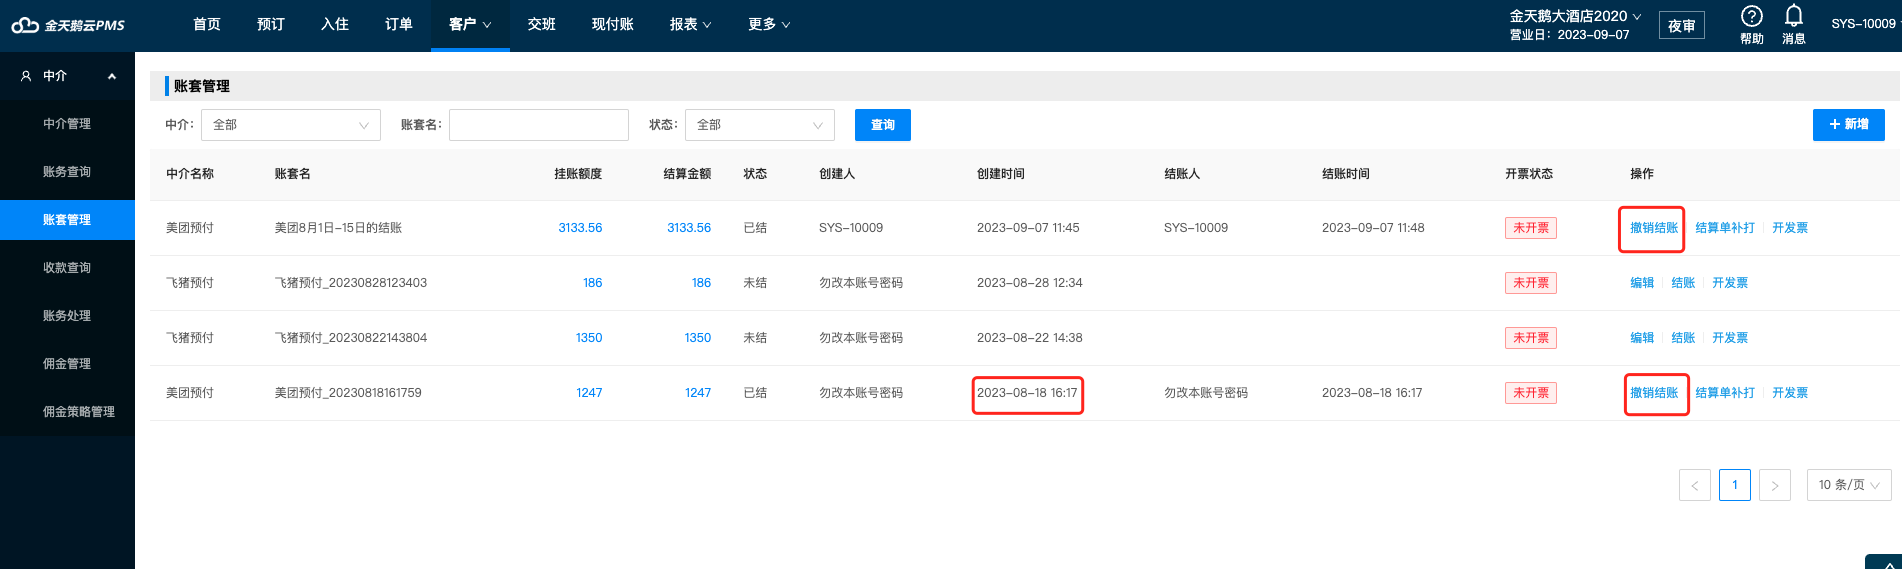The height and width of the screenshot is (569, 1902).
Task: Click 结算金额 value 1350
Action: point(698,338)
